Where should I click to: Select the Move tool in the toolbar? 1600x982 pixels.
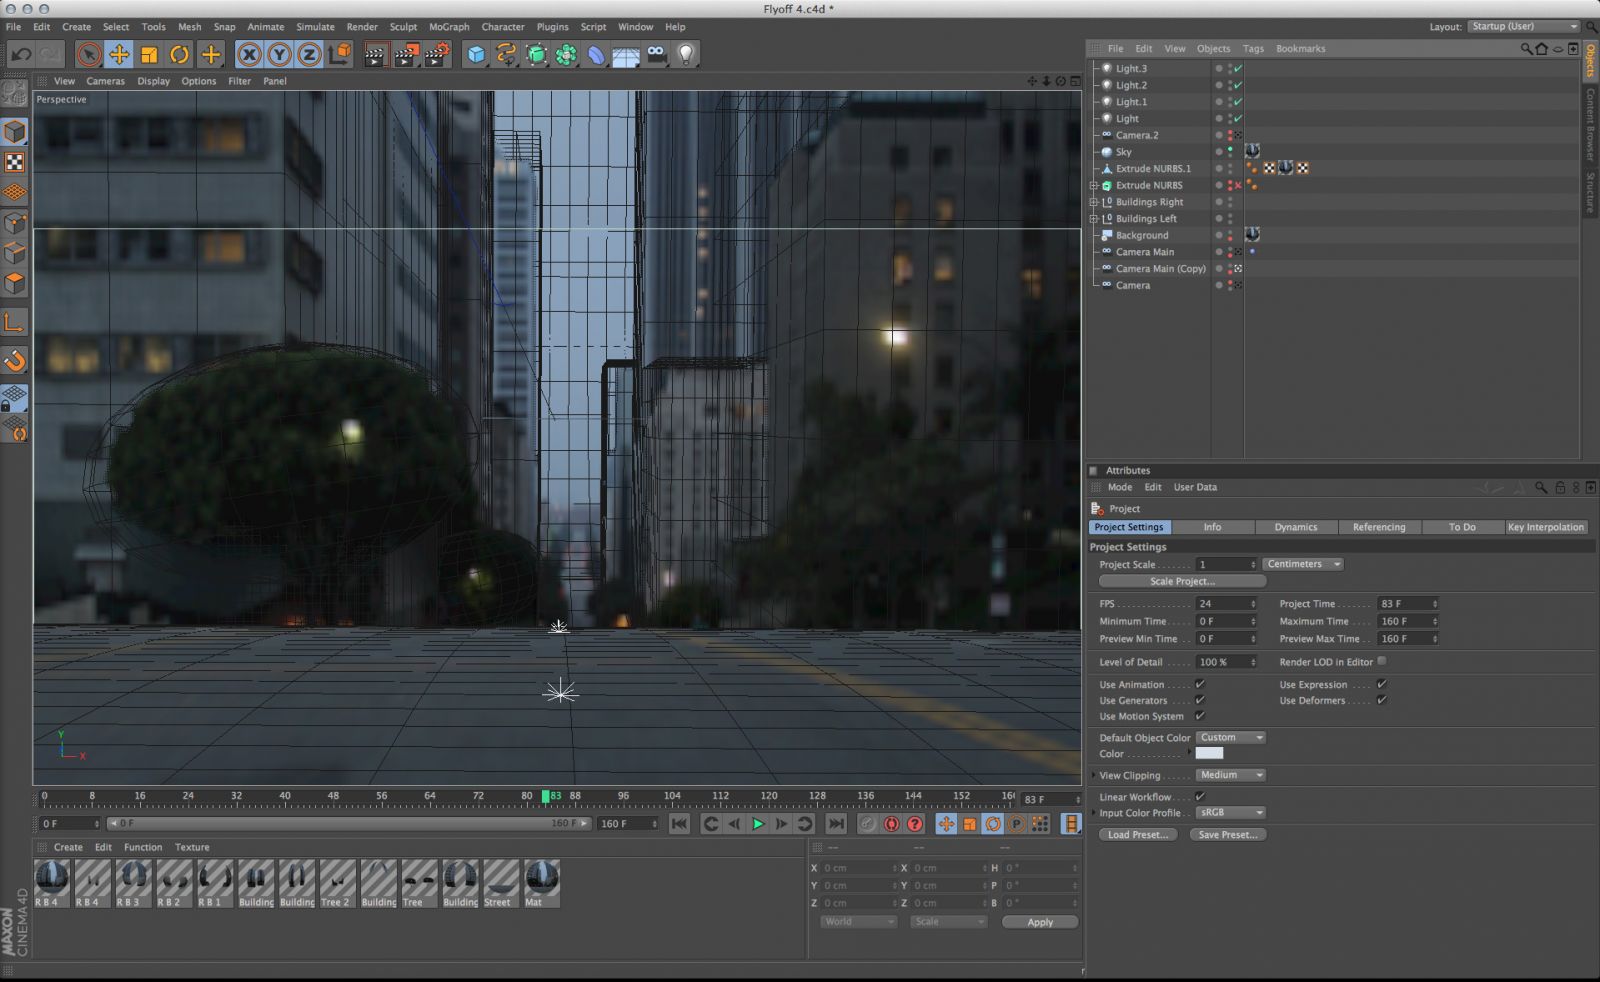point(119,55)
